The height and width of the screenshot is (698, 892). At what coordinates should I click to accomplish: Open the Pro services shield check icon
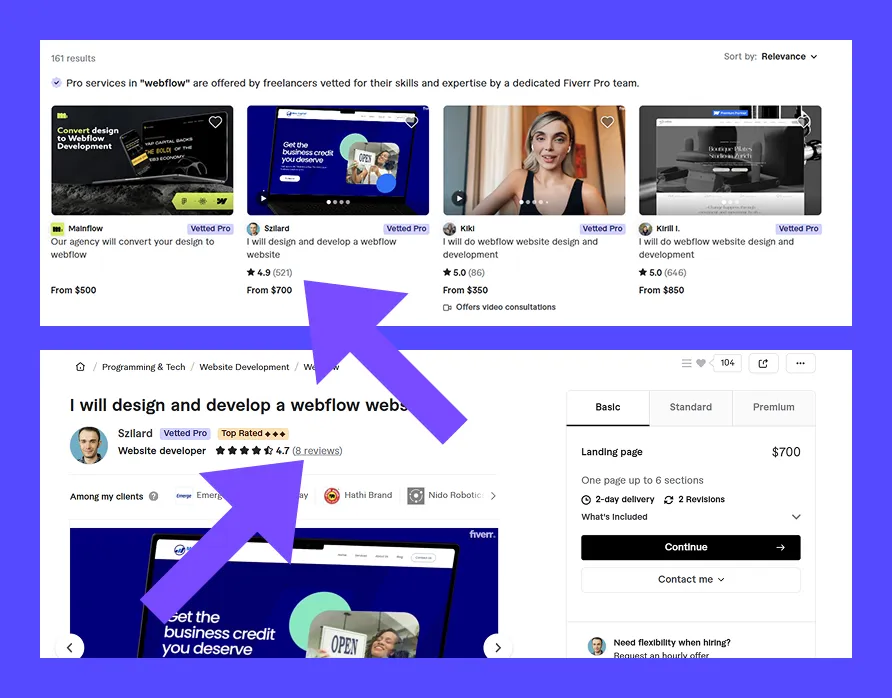click(56, 82)
